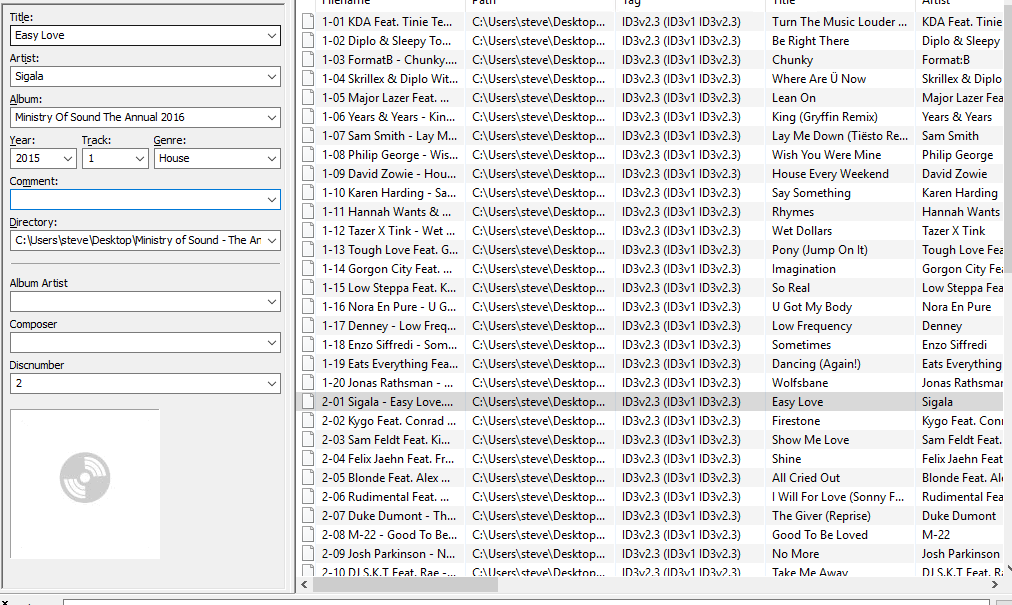1012x605 pixels.
Task: Click the title cell Turn The Music Louder
Action: click(839, 22)
